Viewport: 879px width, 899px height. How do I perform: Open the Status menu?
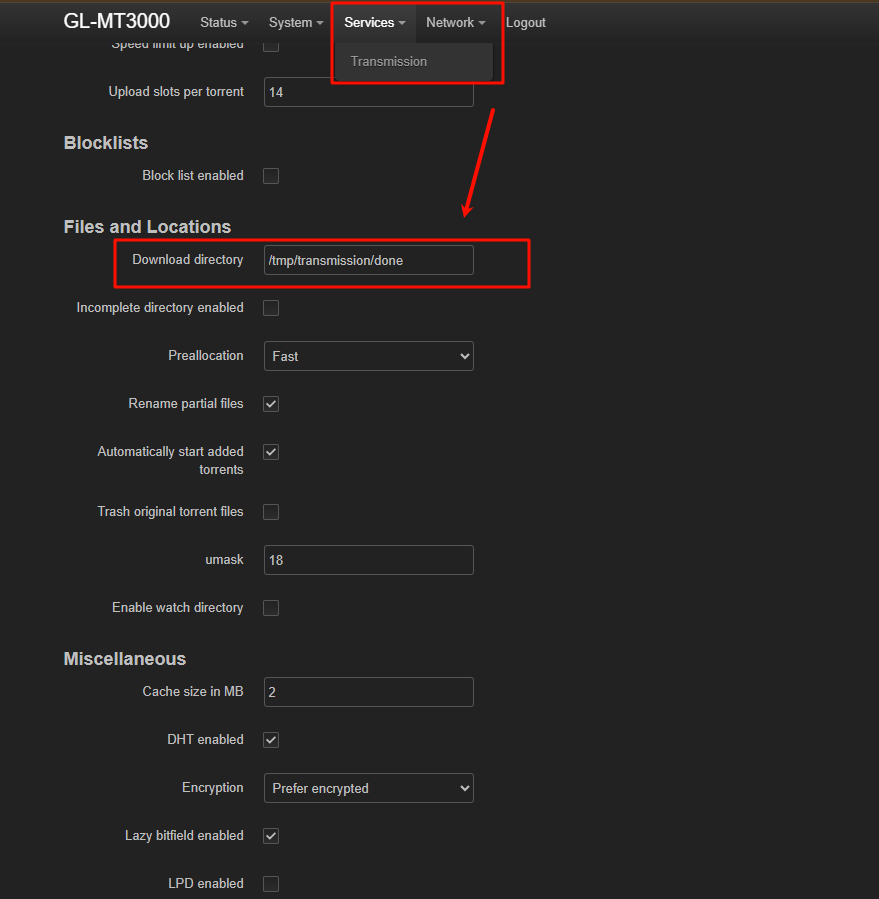(x=224, y=22)
